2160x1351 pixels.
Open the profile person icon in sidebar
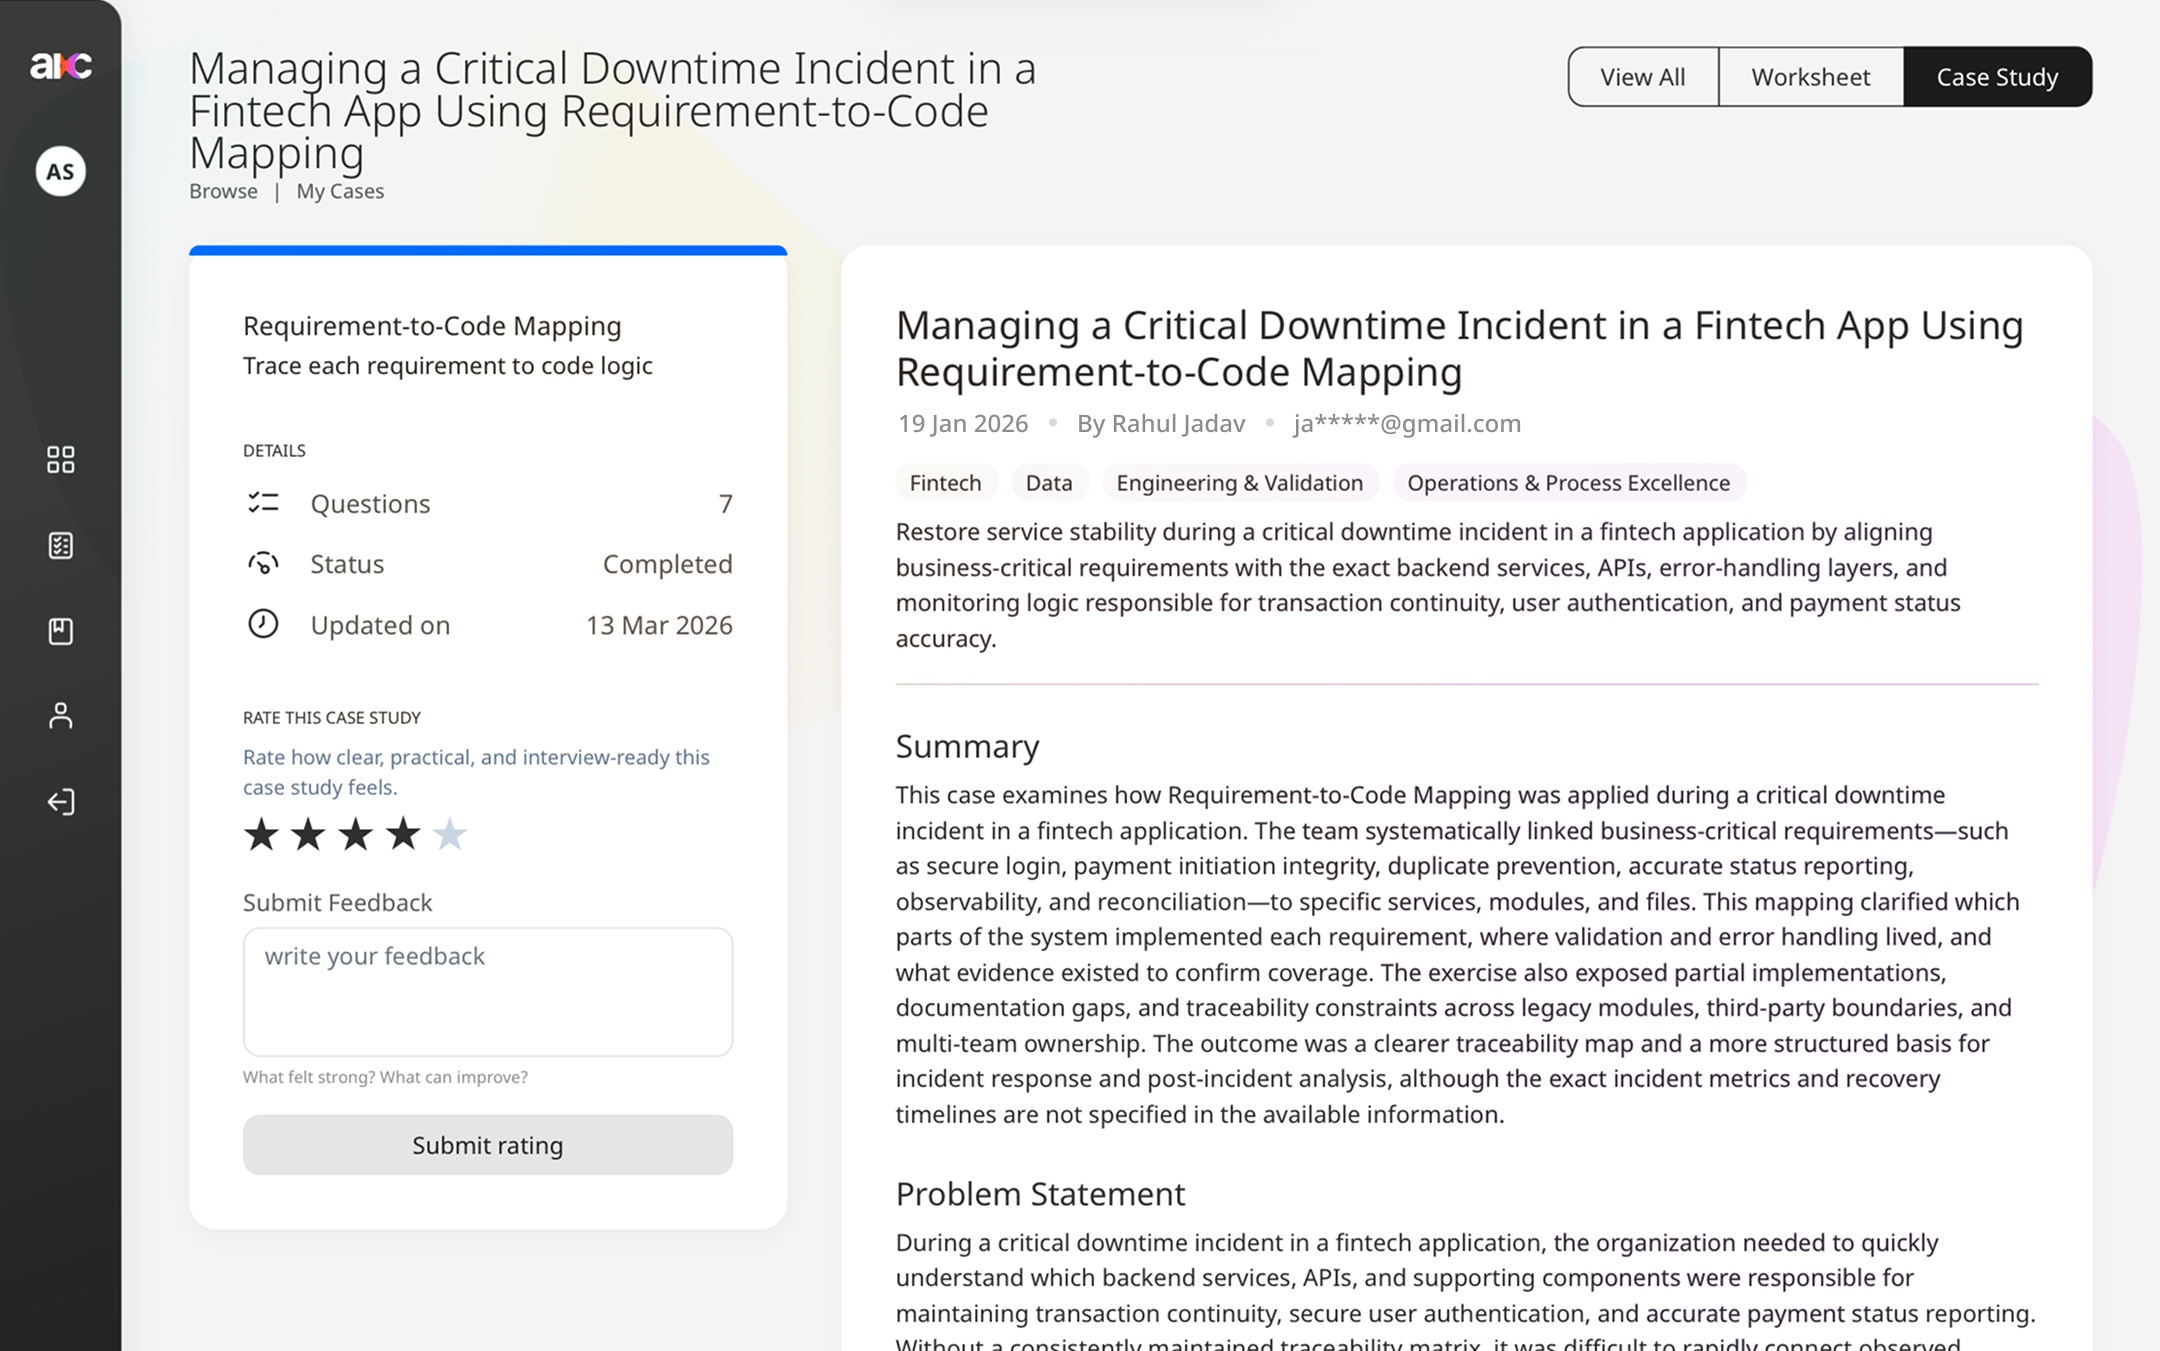60,716
